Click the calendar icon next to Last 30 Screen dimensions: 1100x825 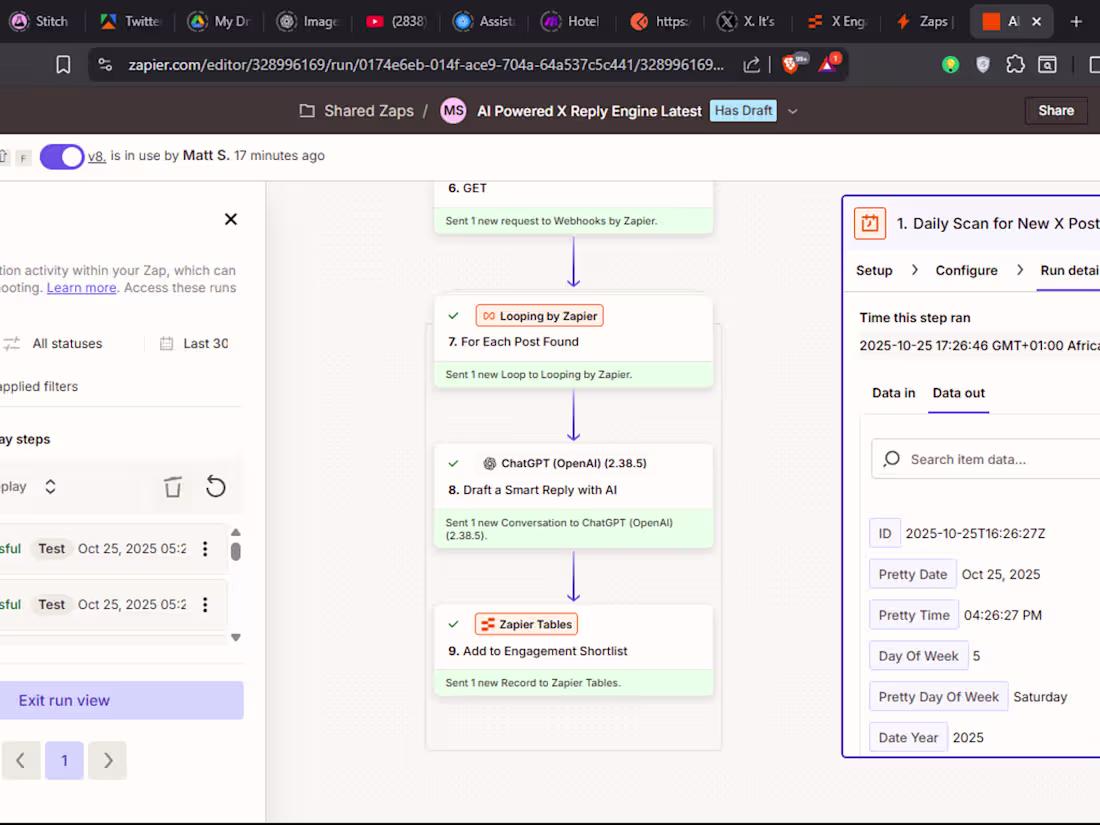pos(166,344)
